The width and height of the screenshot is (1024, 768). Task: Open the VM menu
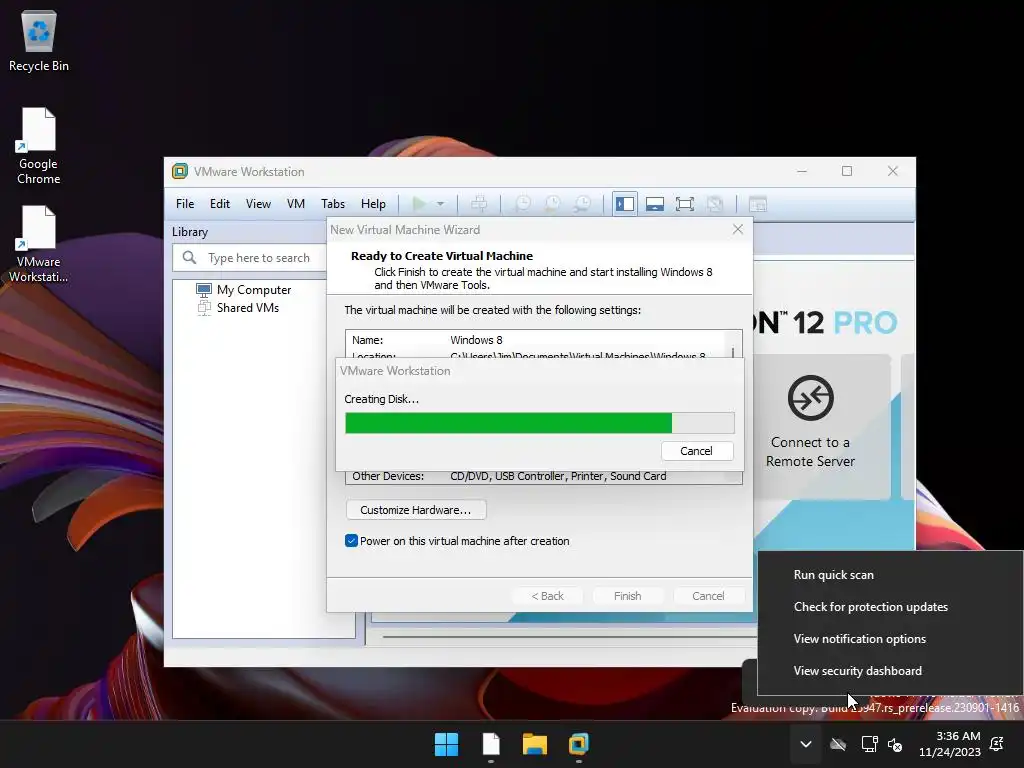296,204
